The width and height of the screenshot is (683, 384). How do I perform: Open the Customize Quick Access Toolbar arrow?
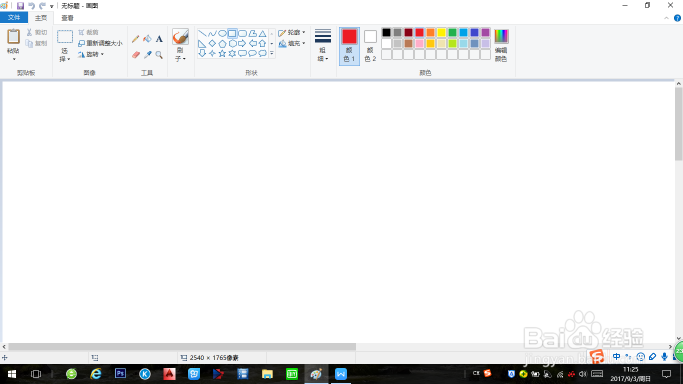tap(51, 6)
